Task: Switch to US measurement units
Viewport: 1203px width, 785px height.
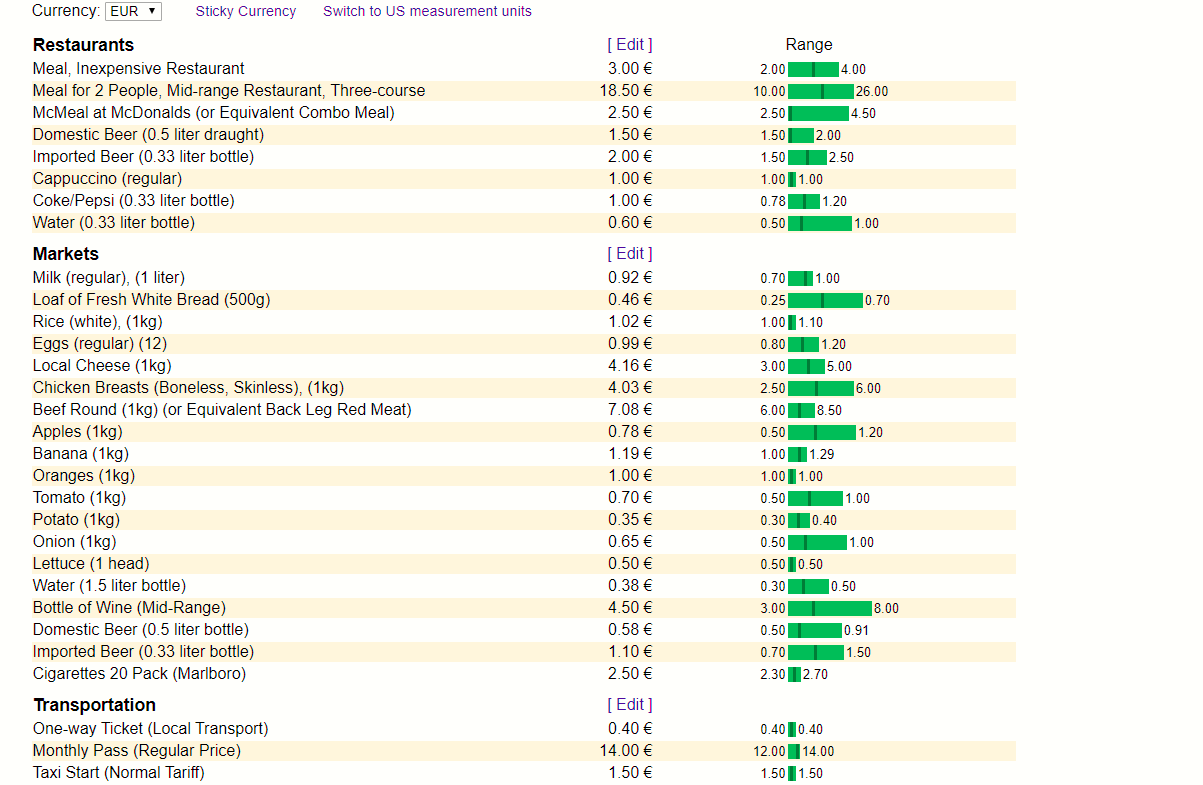Action: [427, 11]
